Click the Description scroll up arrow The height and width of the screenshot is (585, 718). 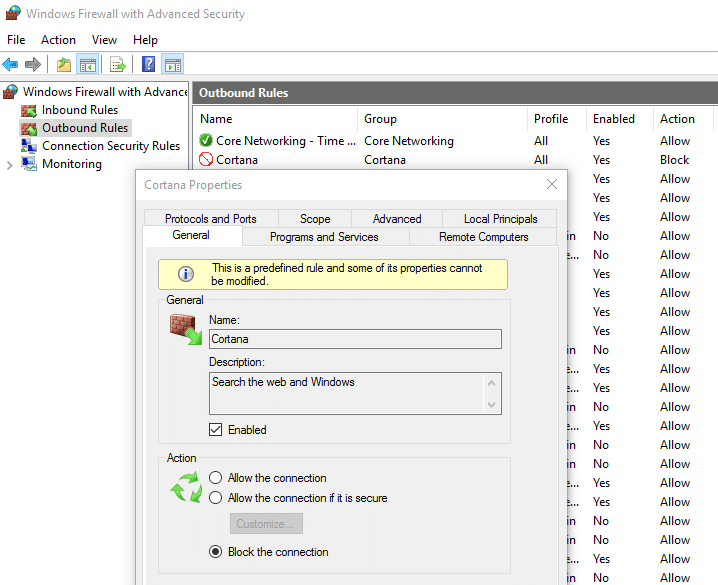coord(491,383)
